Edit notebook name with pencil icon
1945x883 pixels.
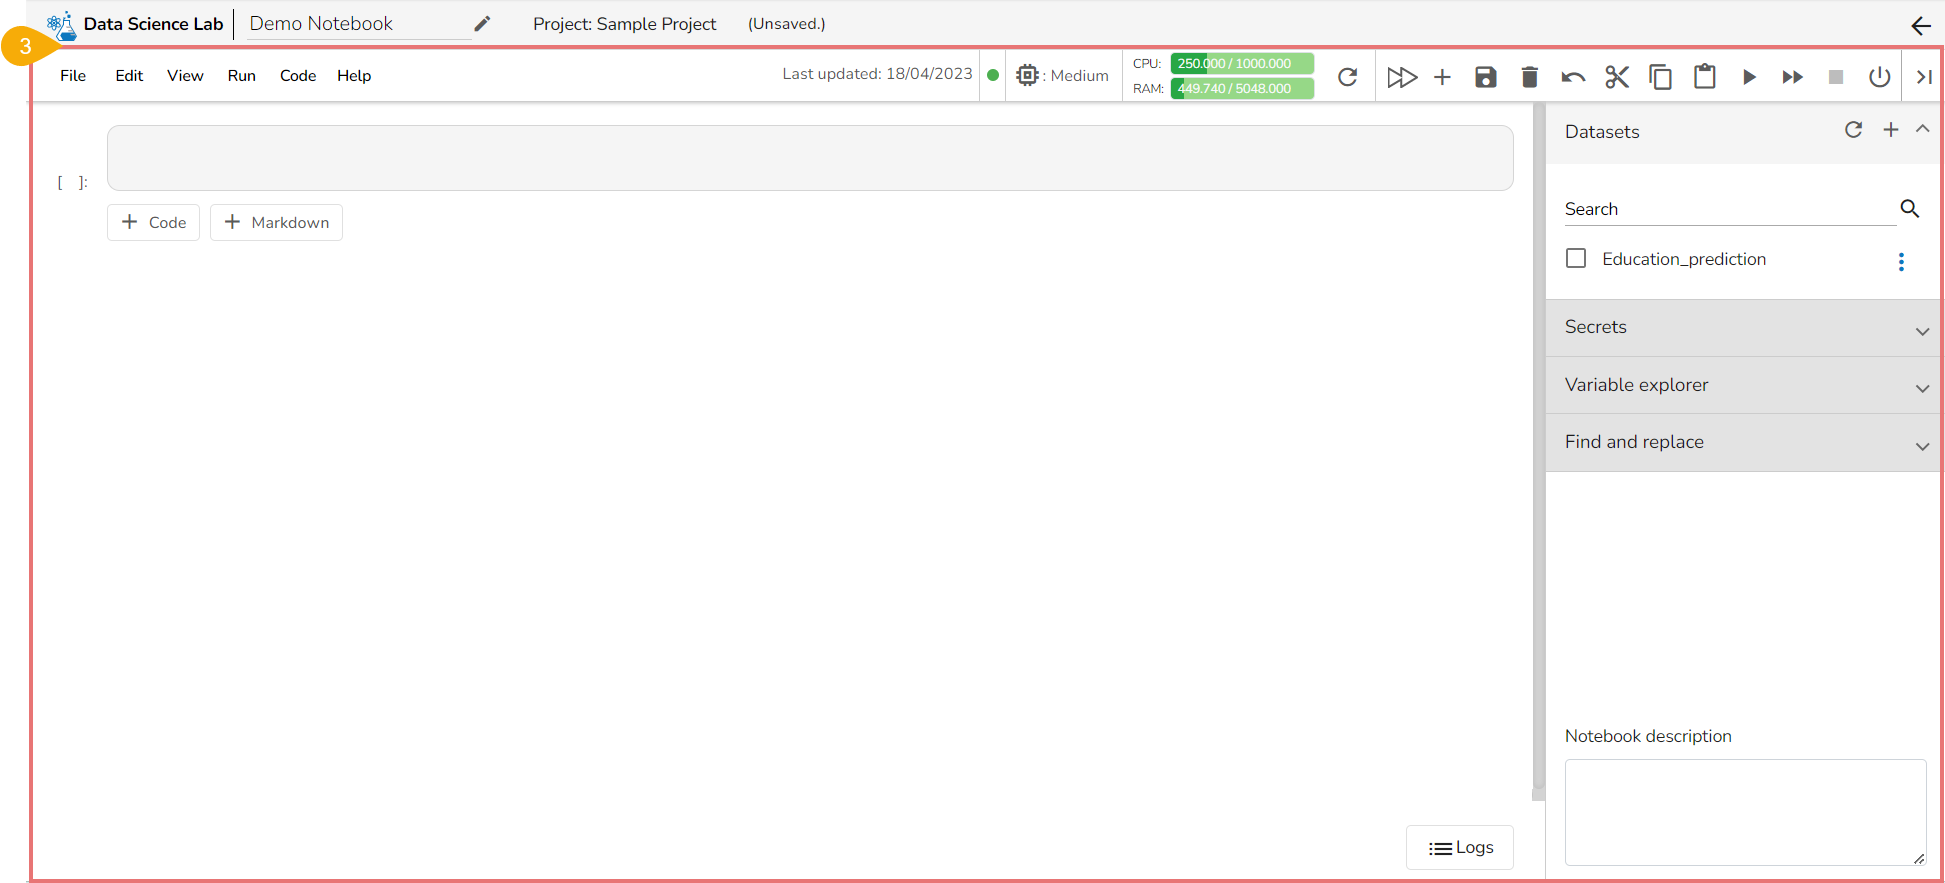(x=482, y=24)
